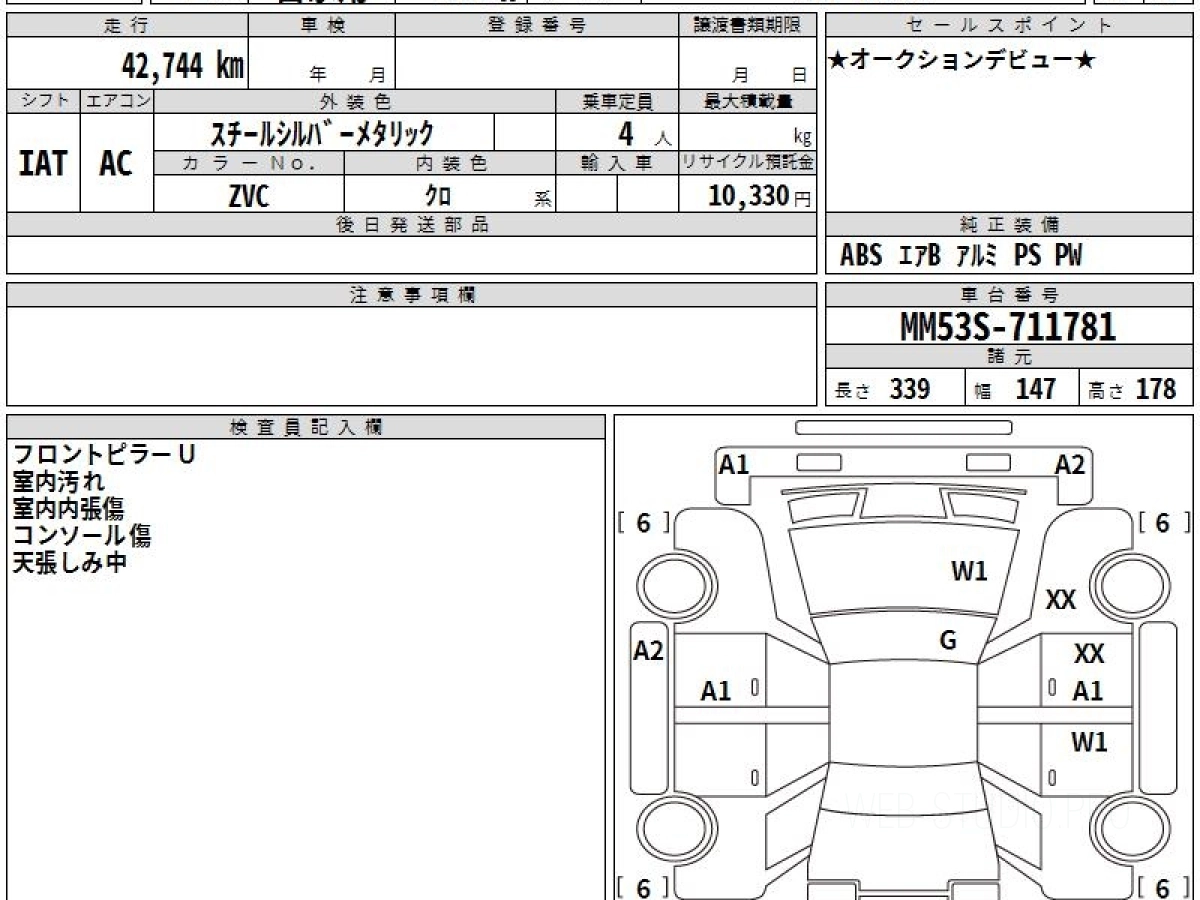Click the inspector note 天張しみ中
This screenshot has width=1200, height=900.
70,562
